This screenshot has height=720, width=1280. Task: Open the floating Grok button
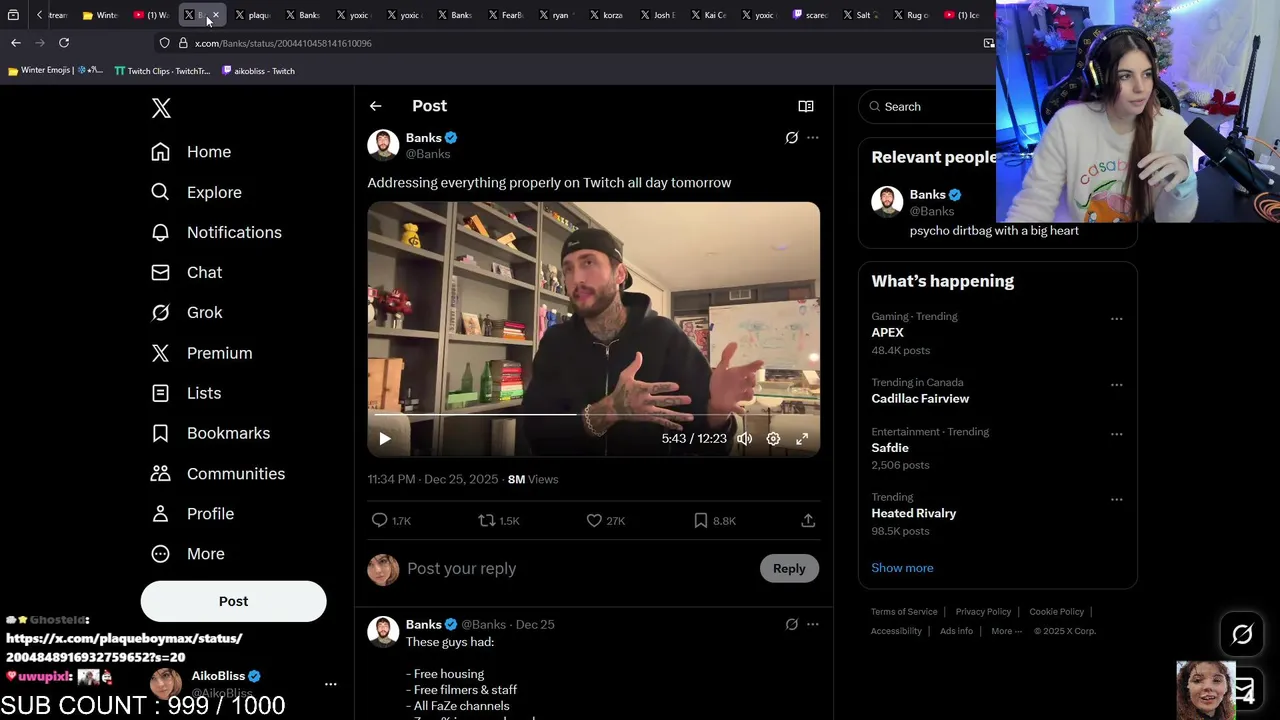point(1242,634)
